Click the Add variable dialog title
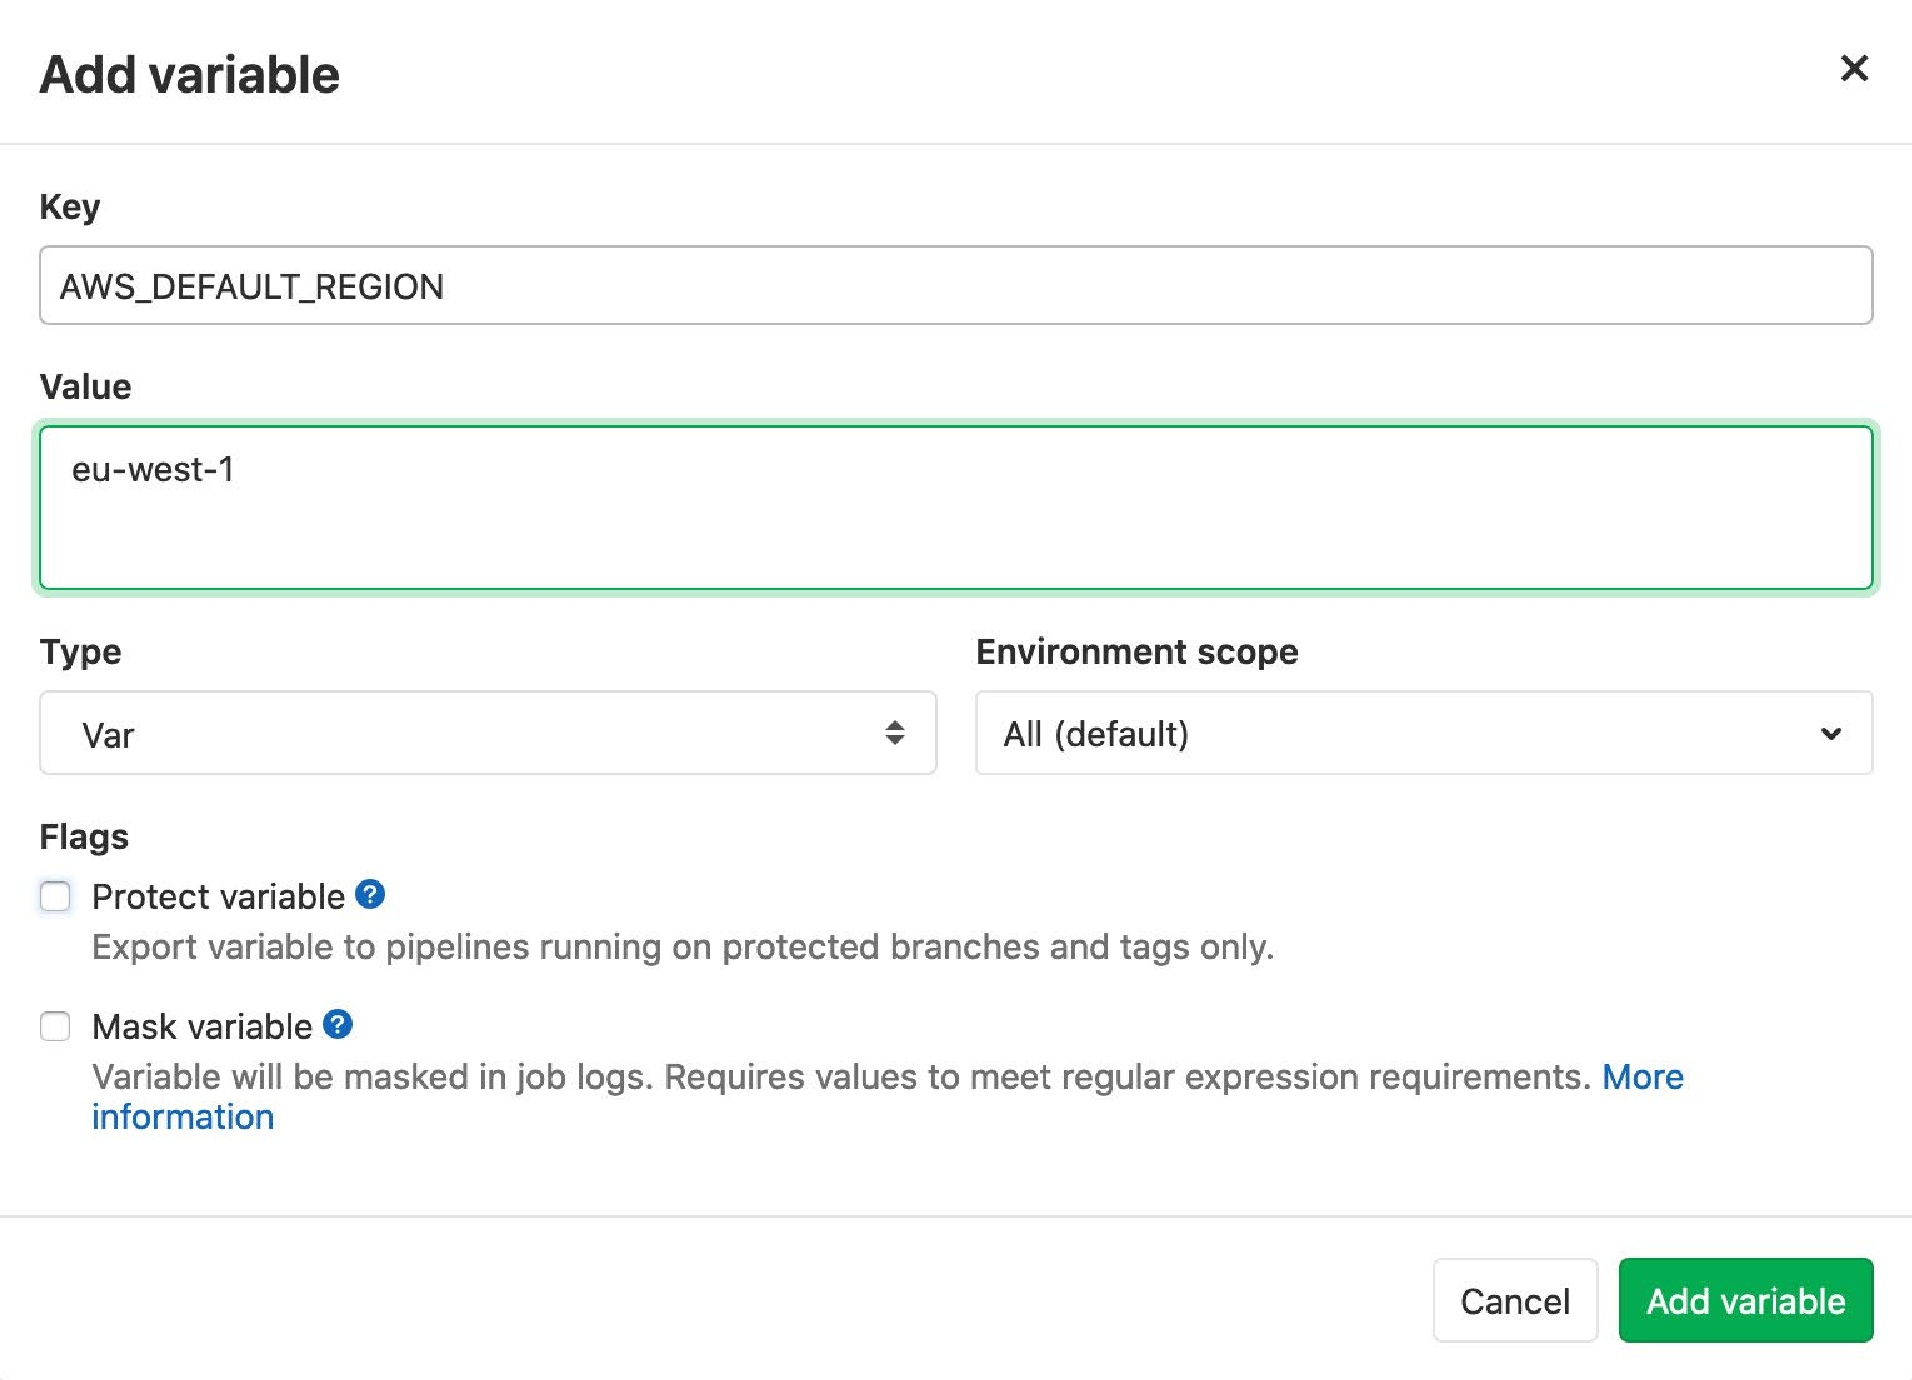This screenshot has width=1912, height=1380. [190, 75]
